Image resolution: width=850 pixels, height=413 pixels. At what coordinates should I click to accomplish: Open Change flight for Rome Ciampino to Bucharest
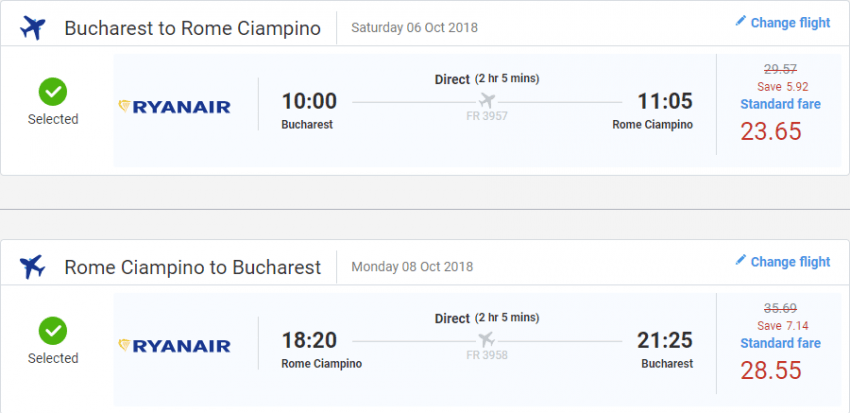tap(790, 262)
